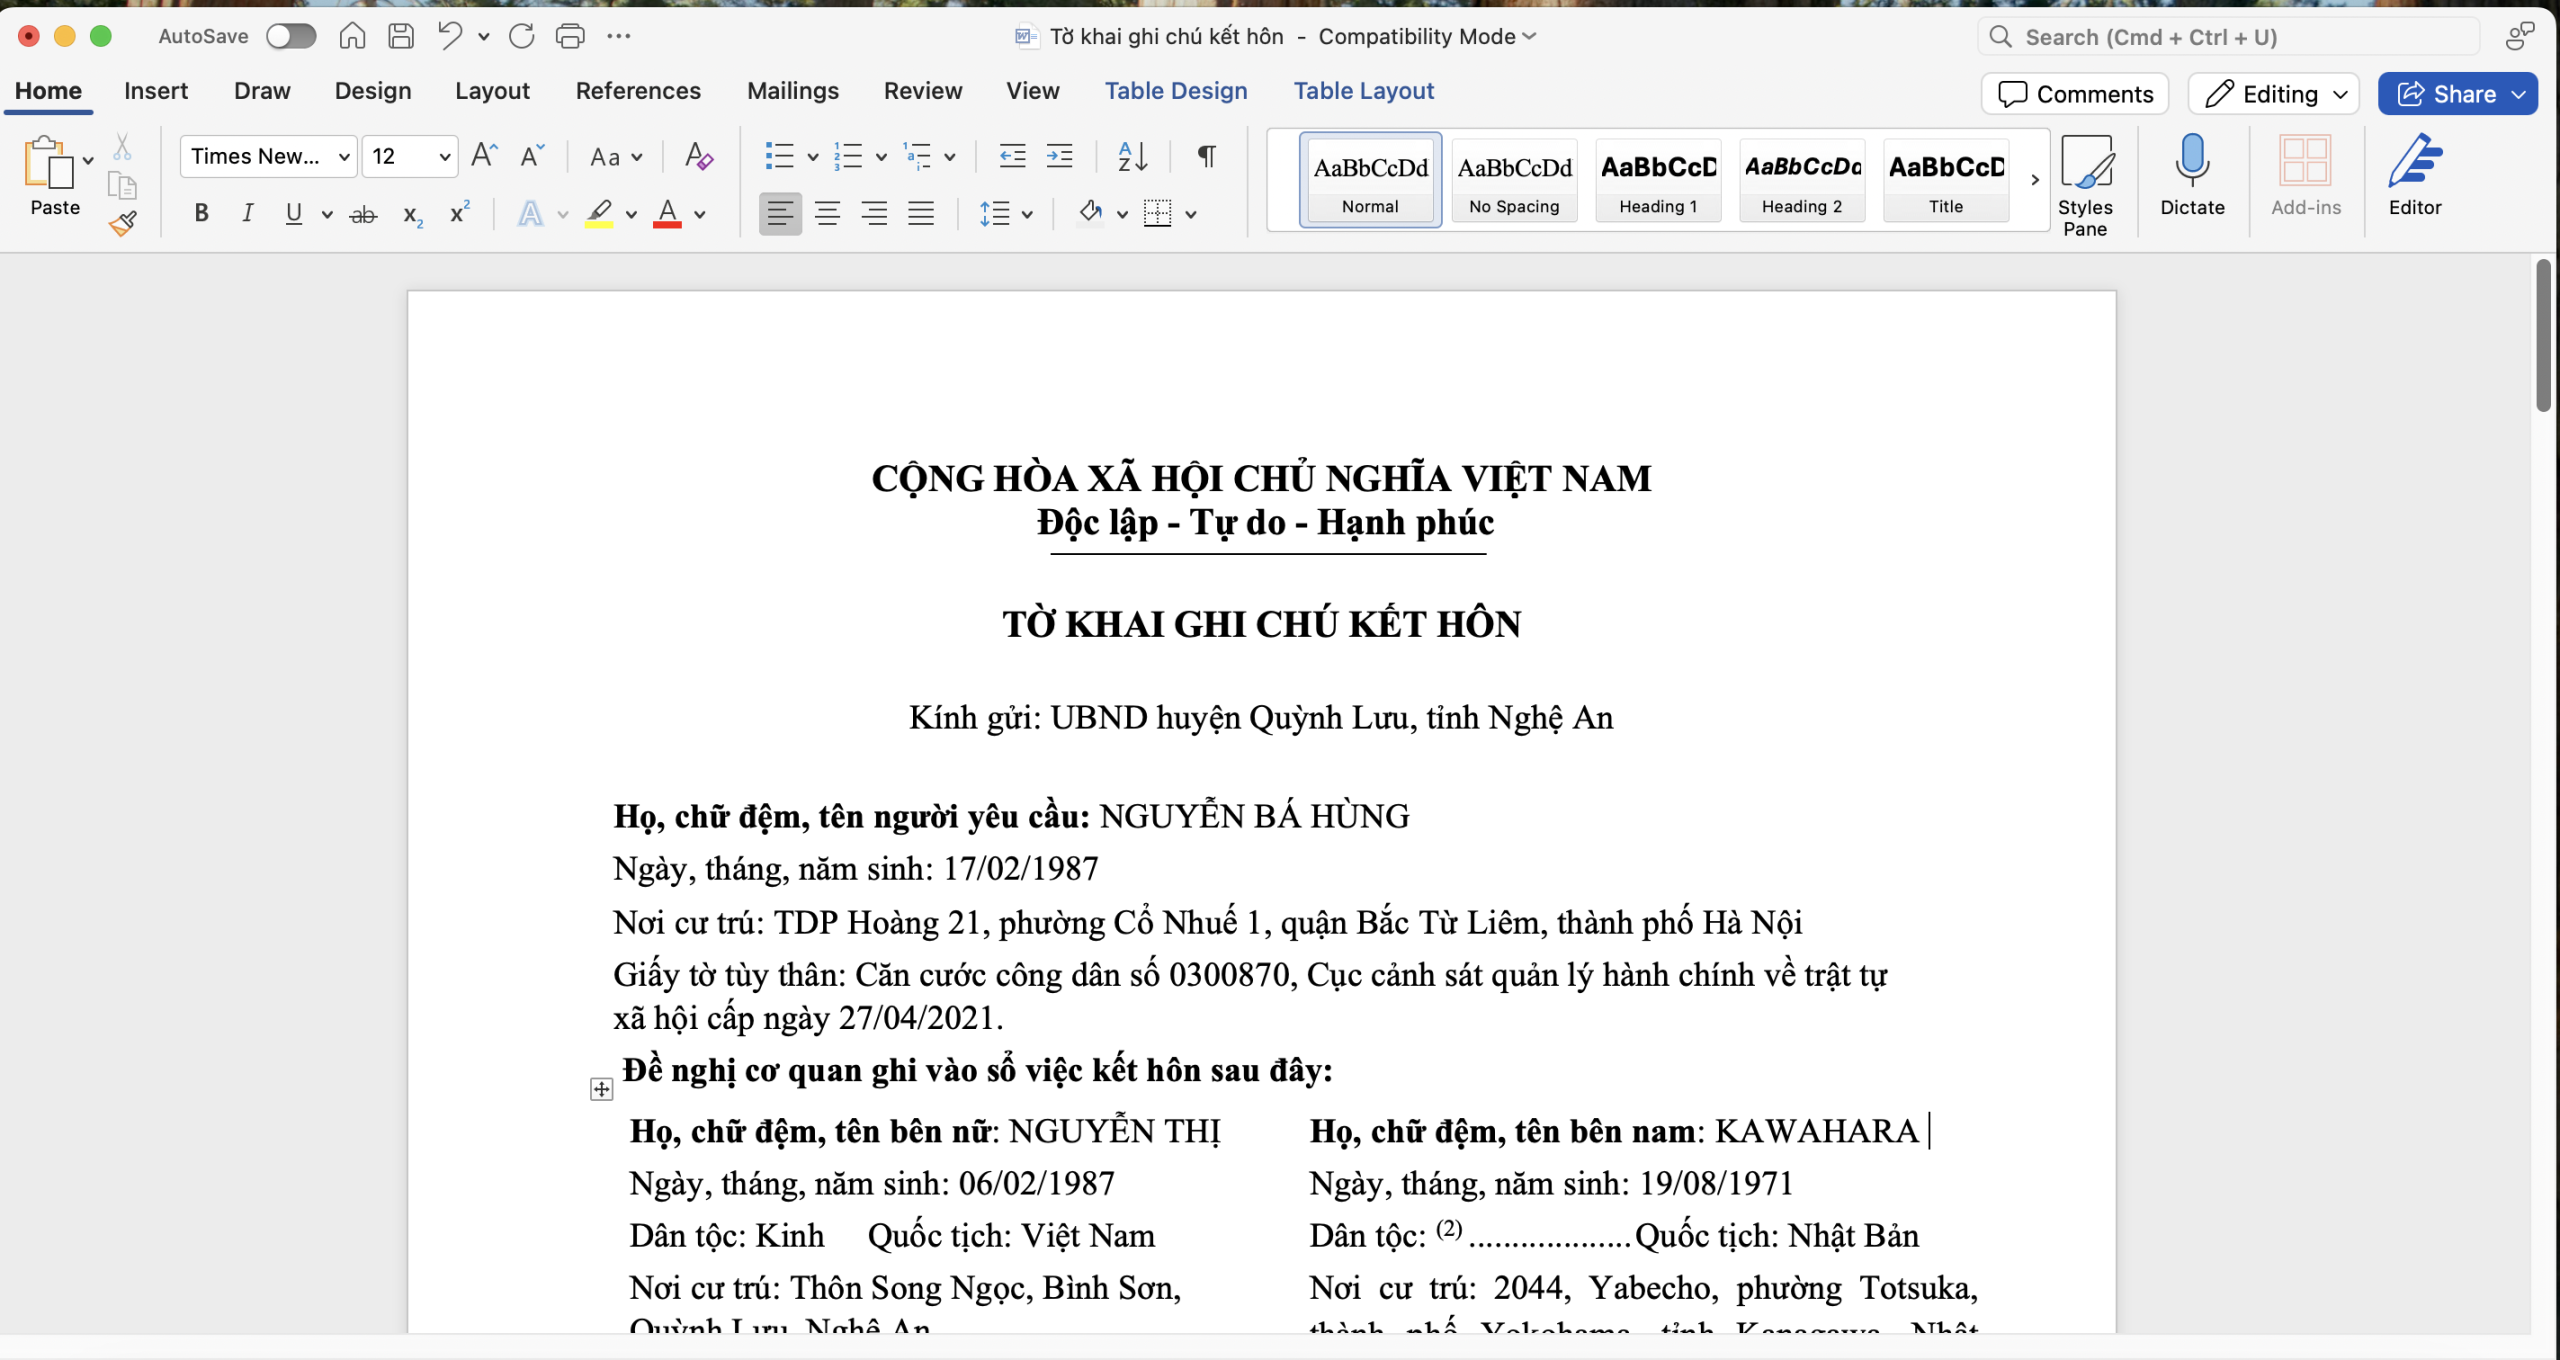Toggle left text alignment
Screen dimensions: 2560x1360
(780, 213)
